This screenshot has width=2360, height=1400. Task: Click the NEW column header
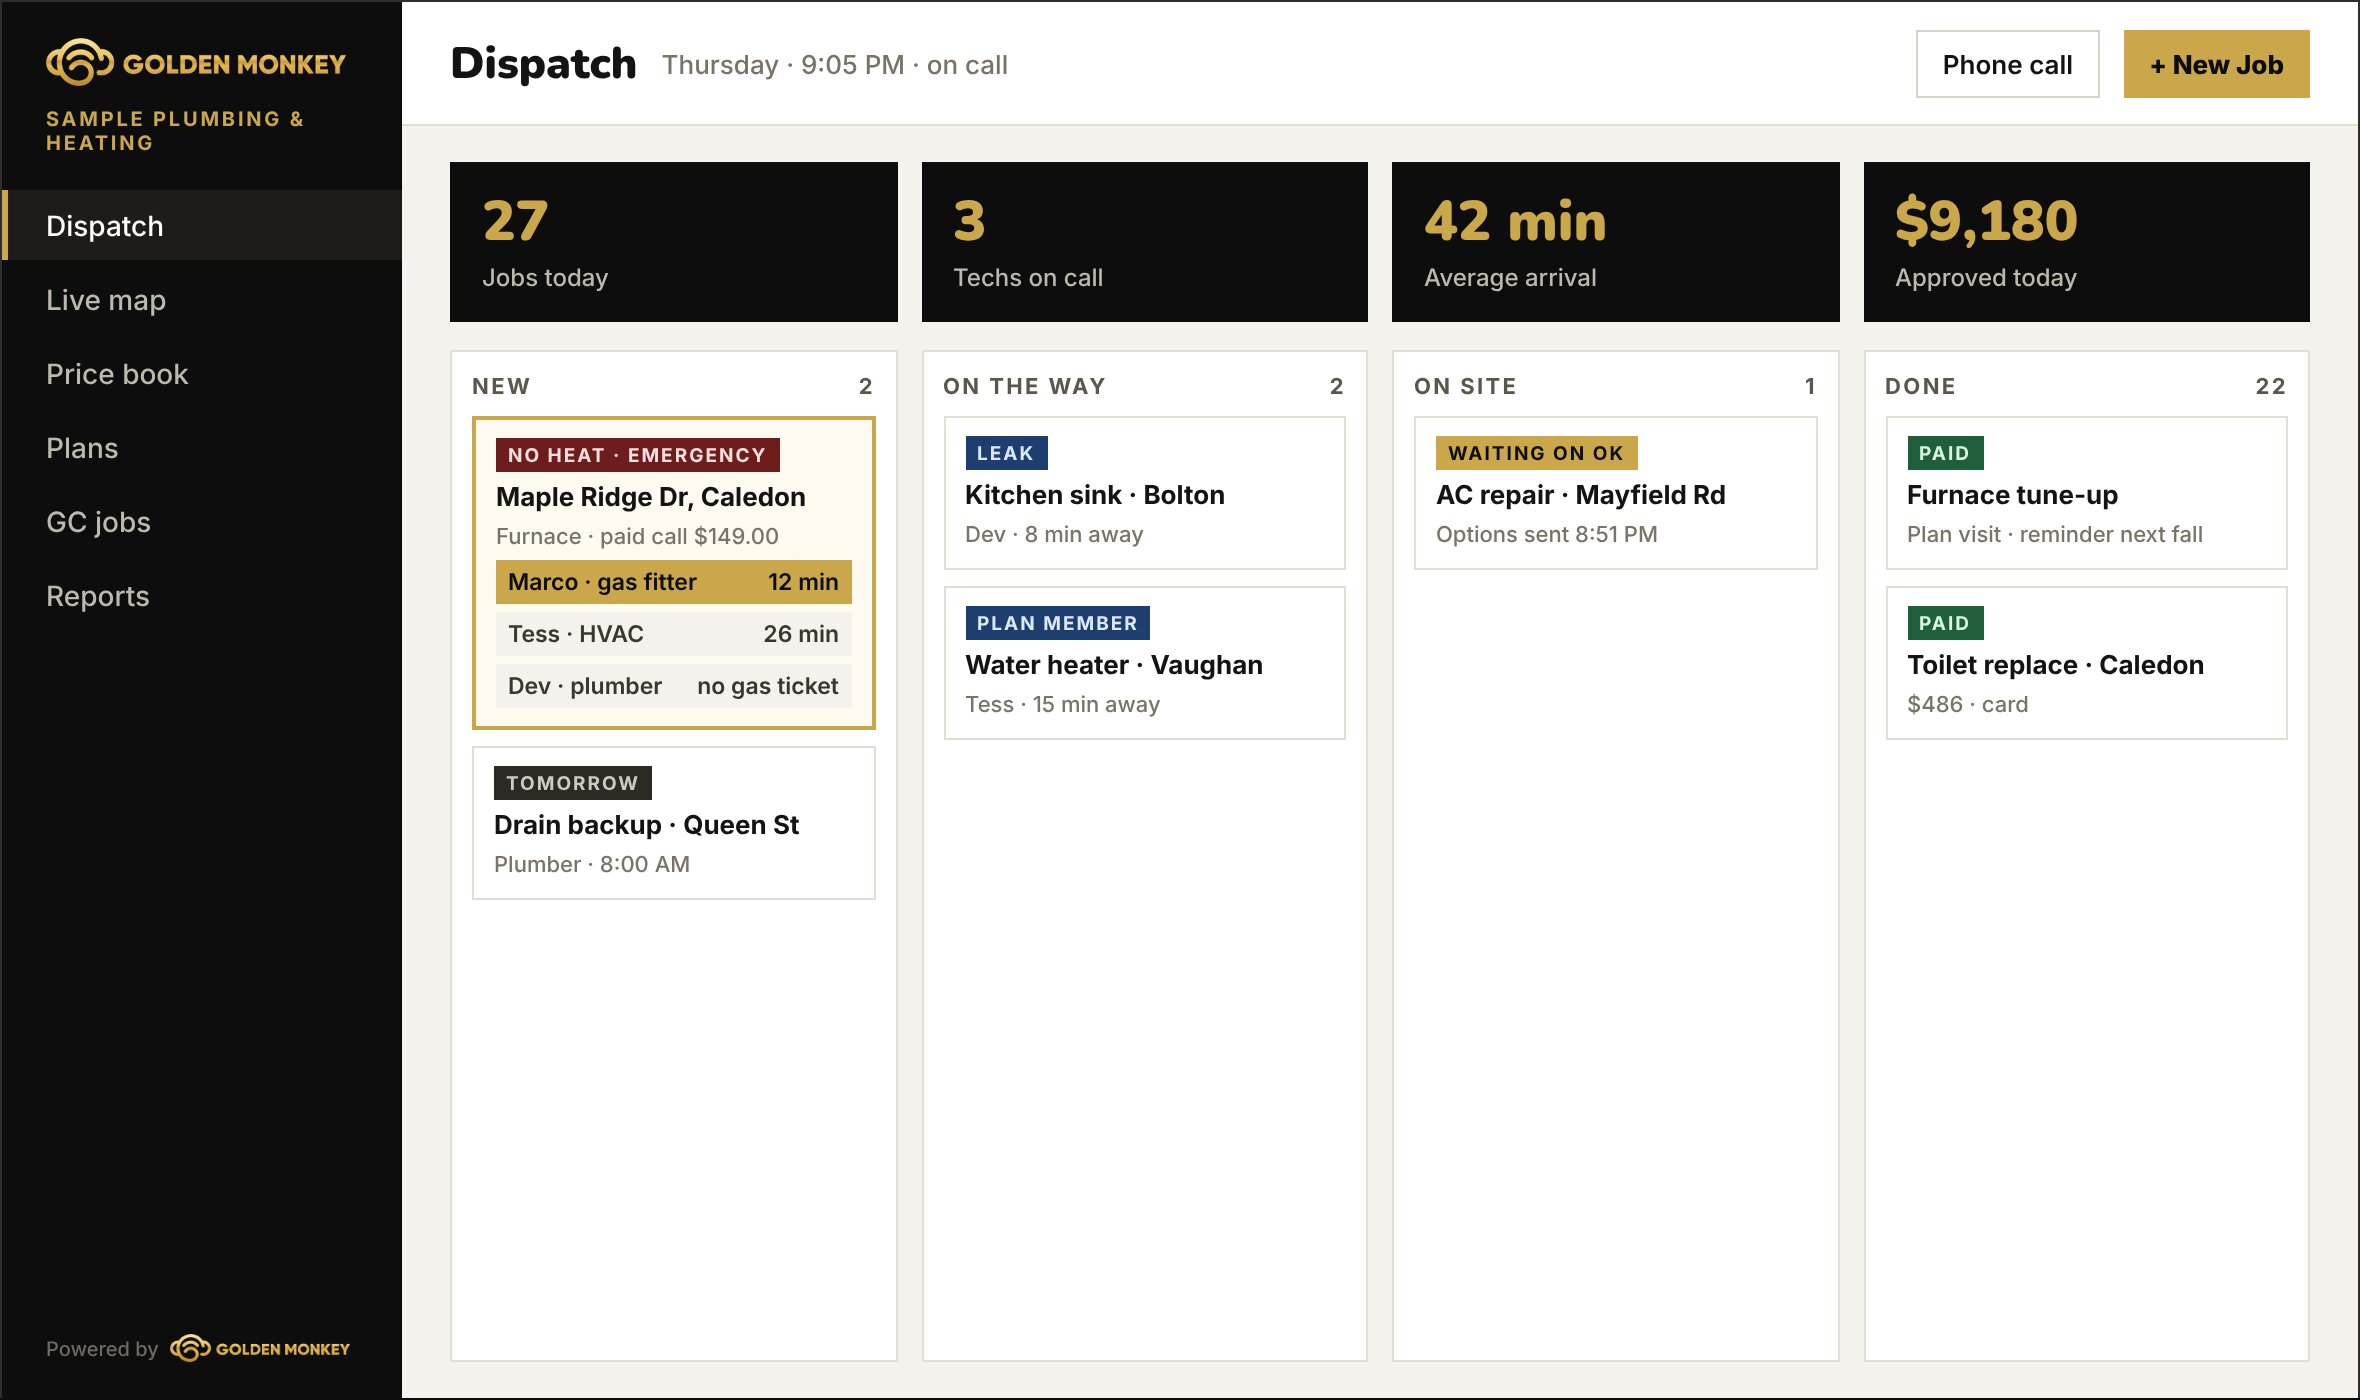(x=501, y=386)
